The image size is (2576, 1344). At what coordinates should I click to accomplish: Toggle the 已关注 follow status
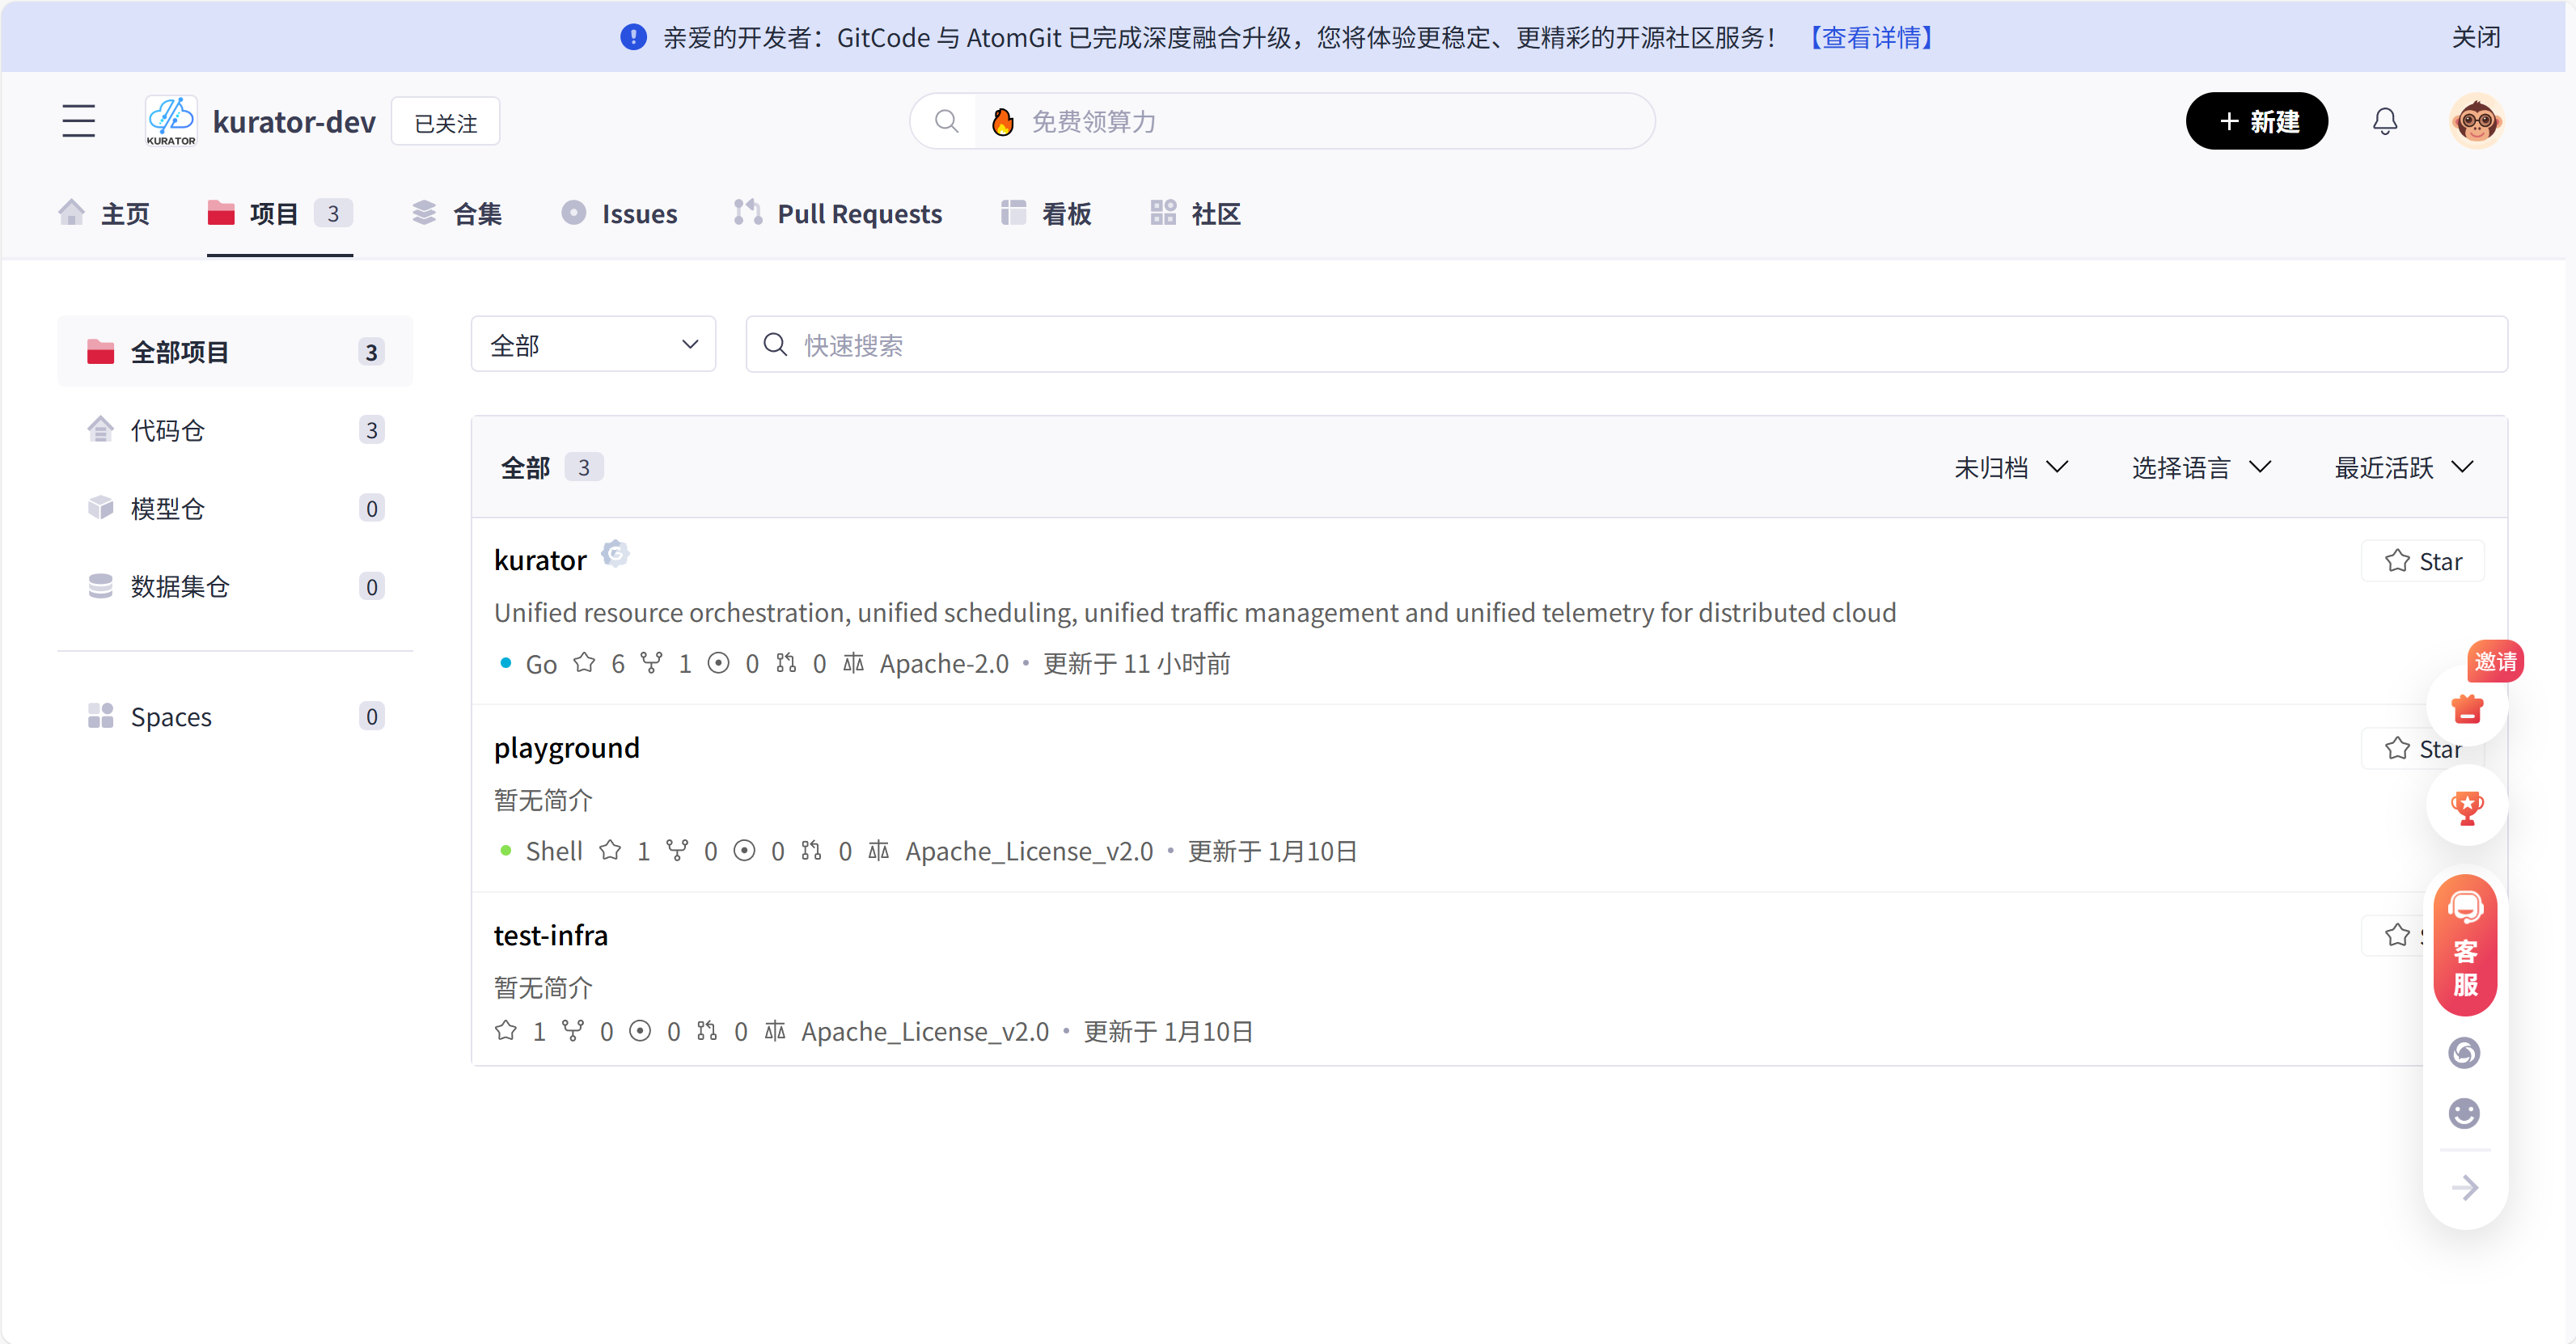[445, 121]
